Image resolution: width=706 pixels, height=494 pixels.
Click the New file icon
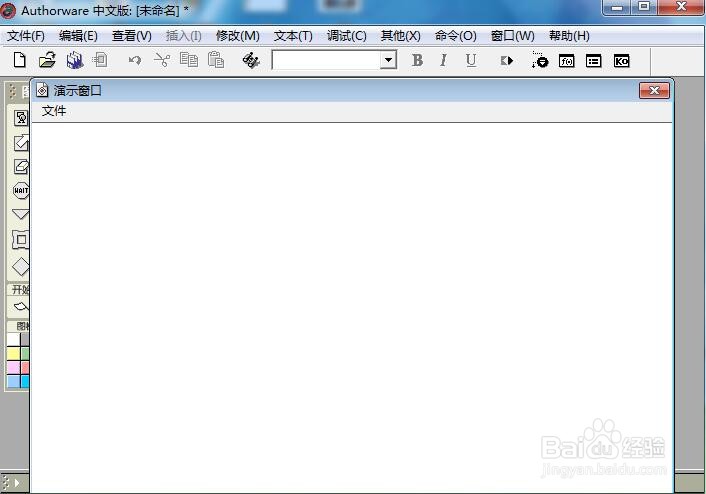[x=19, y=60]
